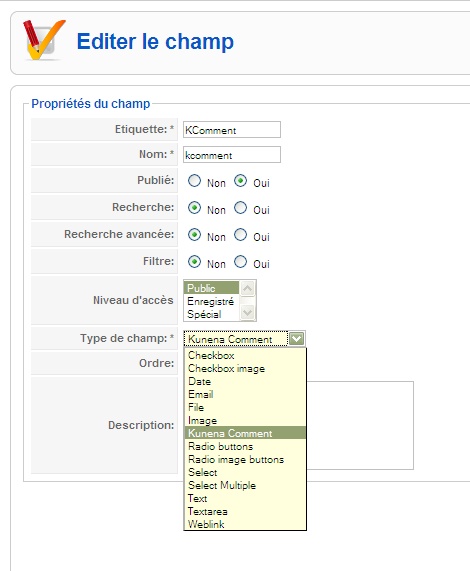Click the access list scroll down arrow
The image size is (470, 571).
(x=248, y=312)
